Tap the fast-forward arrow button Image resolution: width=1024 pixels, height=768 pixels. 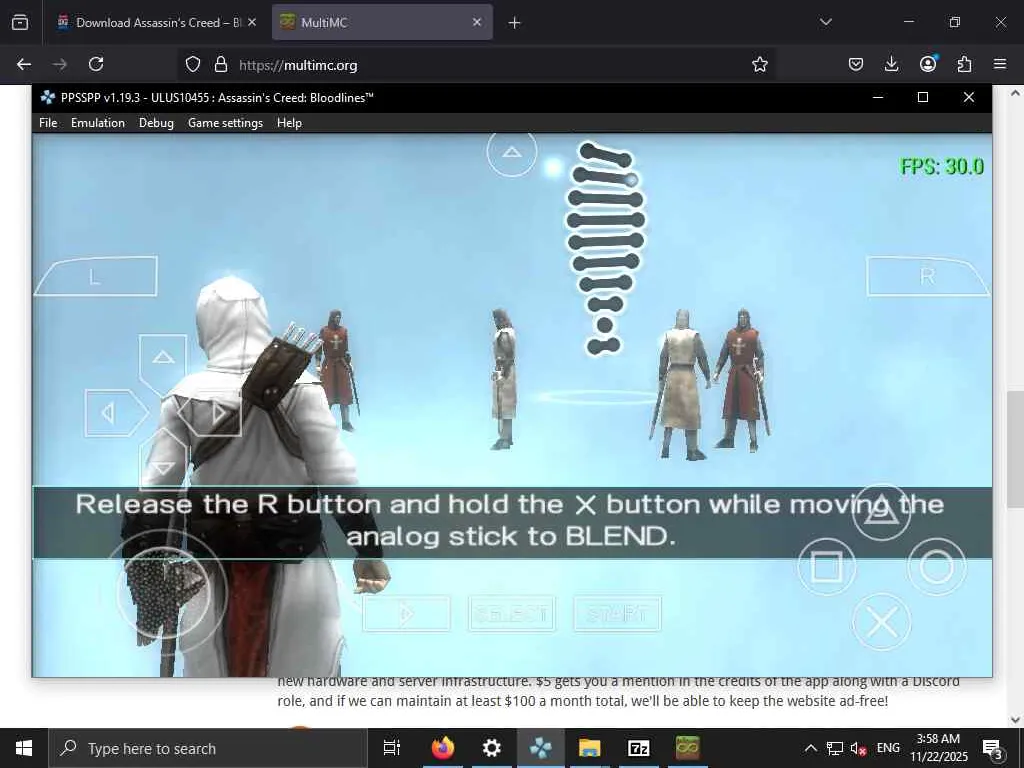tap(406, 614)
